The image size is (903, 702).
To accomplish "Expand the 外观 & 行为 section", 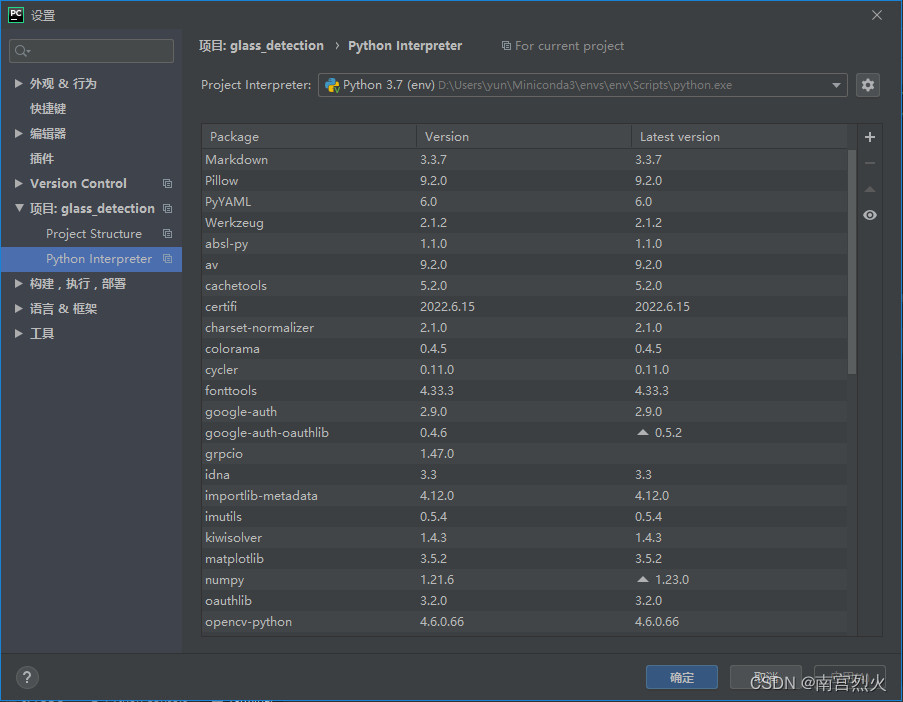I will [x=18, y=84].
